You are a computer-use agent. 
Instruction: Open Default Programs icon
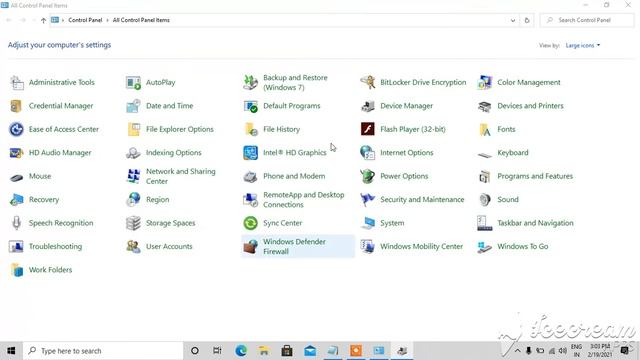[250, 106]
